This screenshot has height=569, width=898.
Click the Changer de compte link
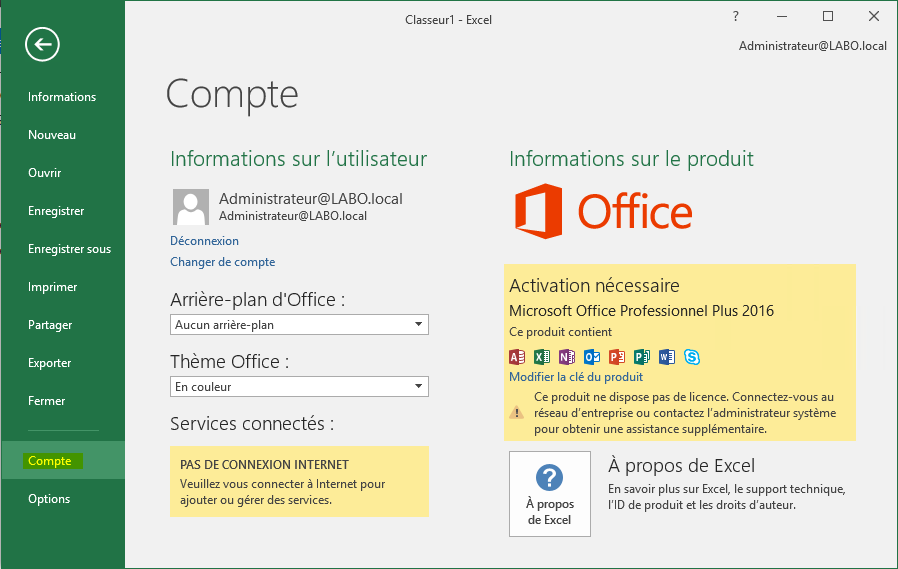223,262
